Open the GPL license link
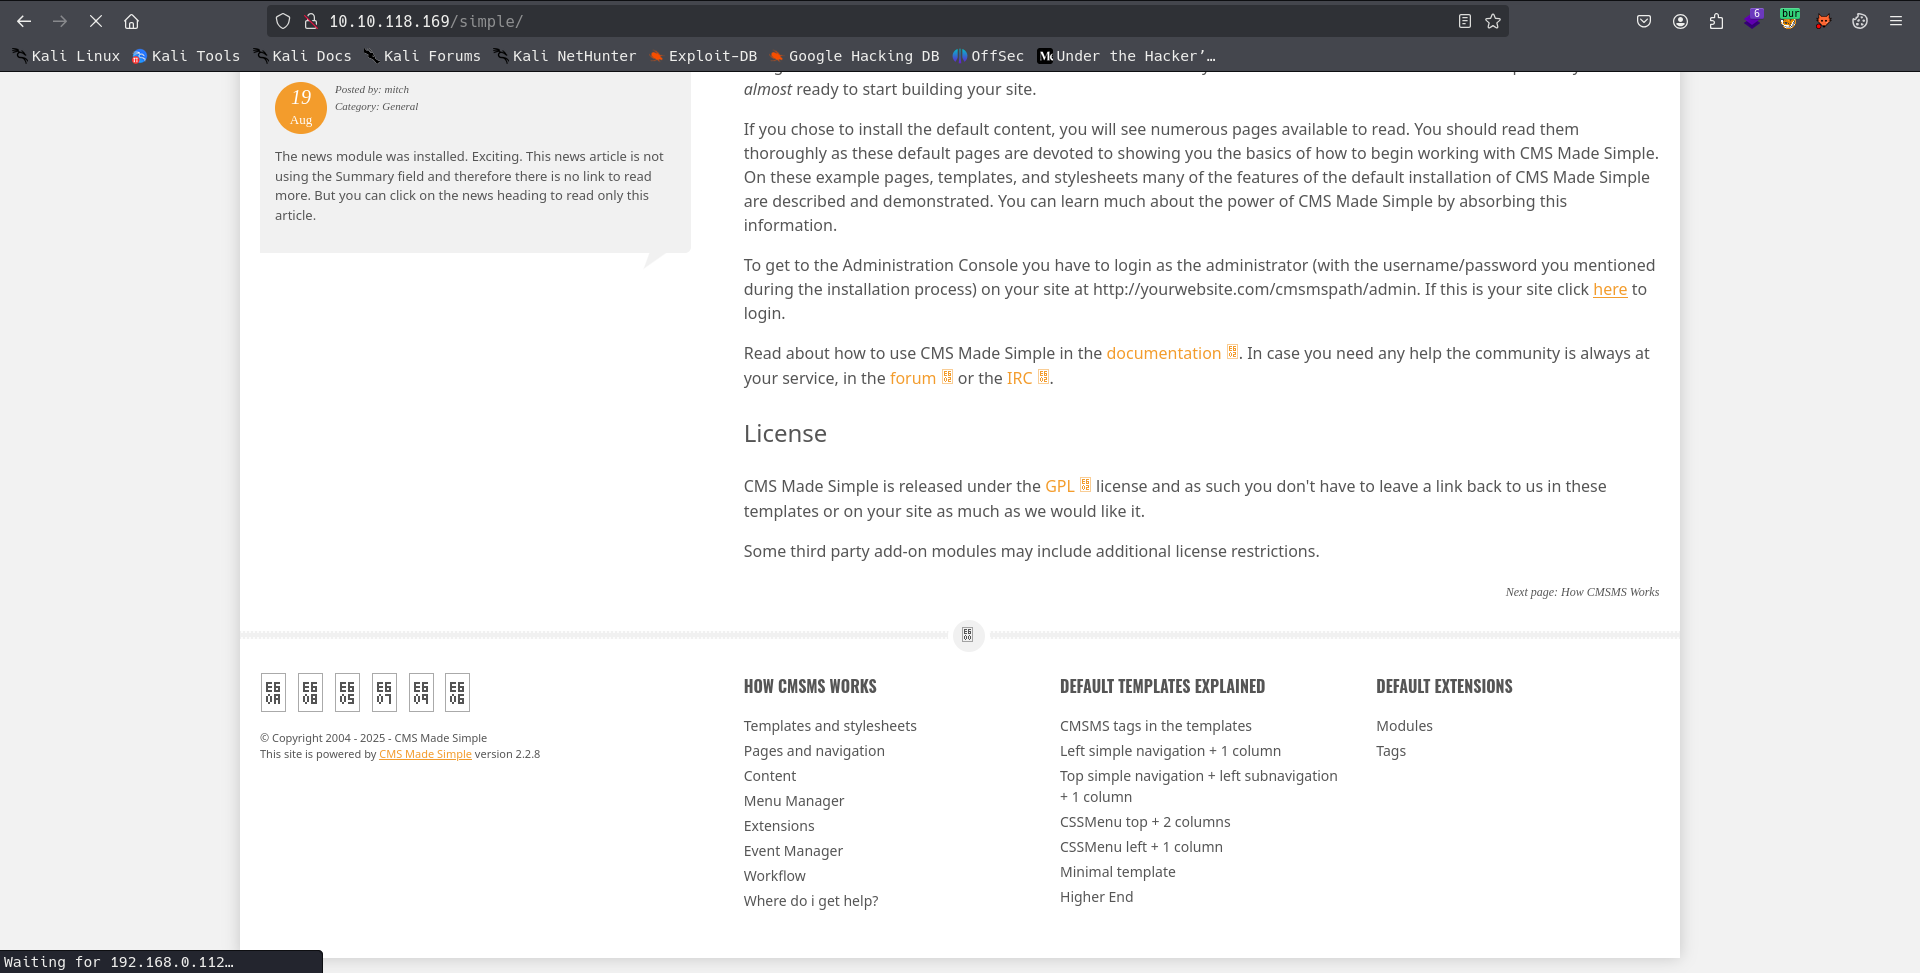The width and height of the screenshot is (1920, 973). 1059,486
